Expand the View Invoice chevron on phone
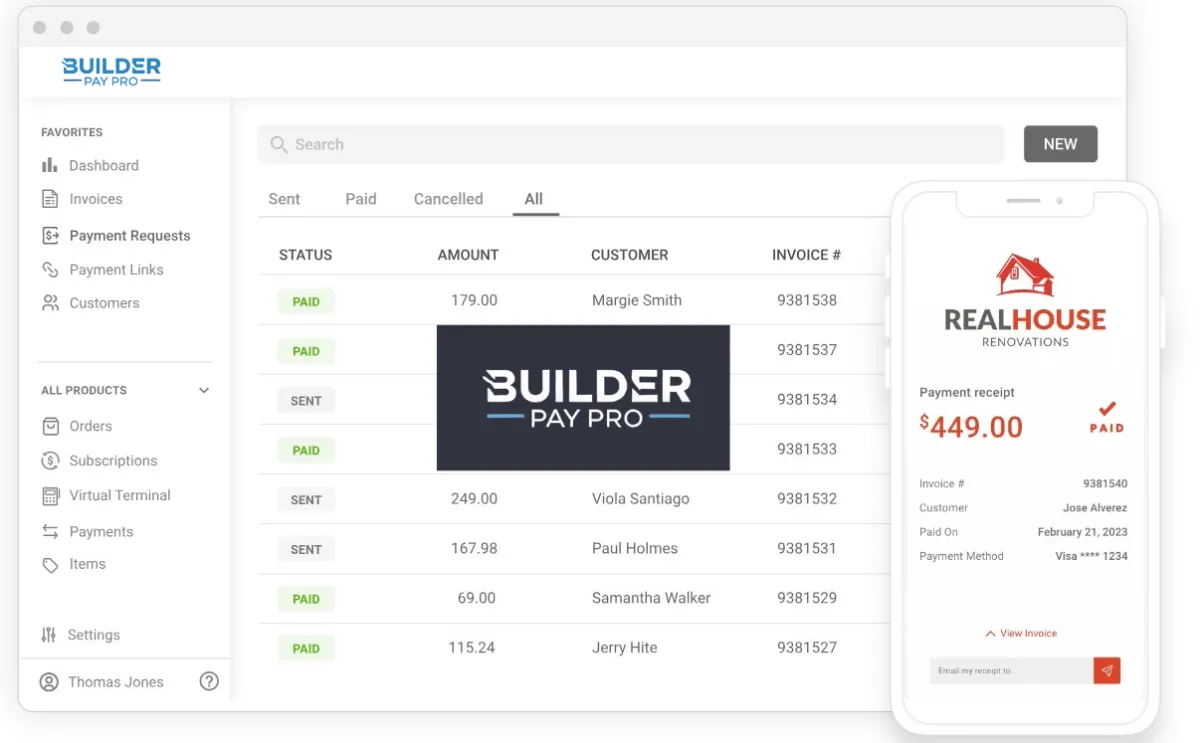This screenshot has height=743, width=1200. 991,633
